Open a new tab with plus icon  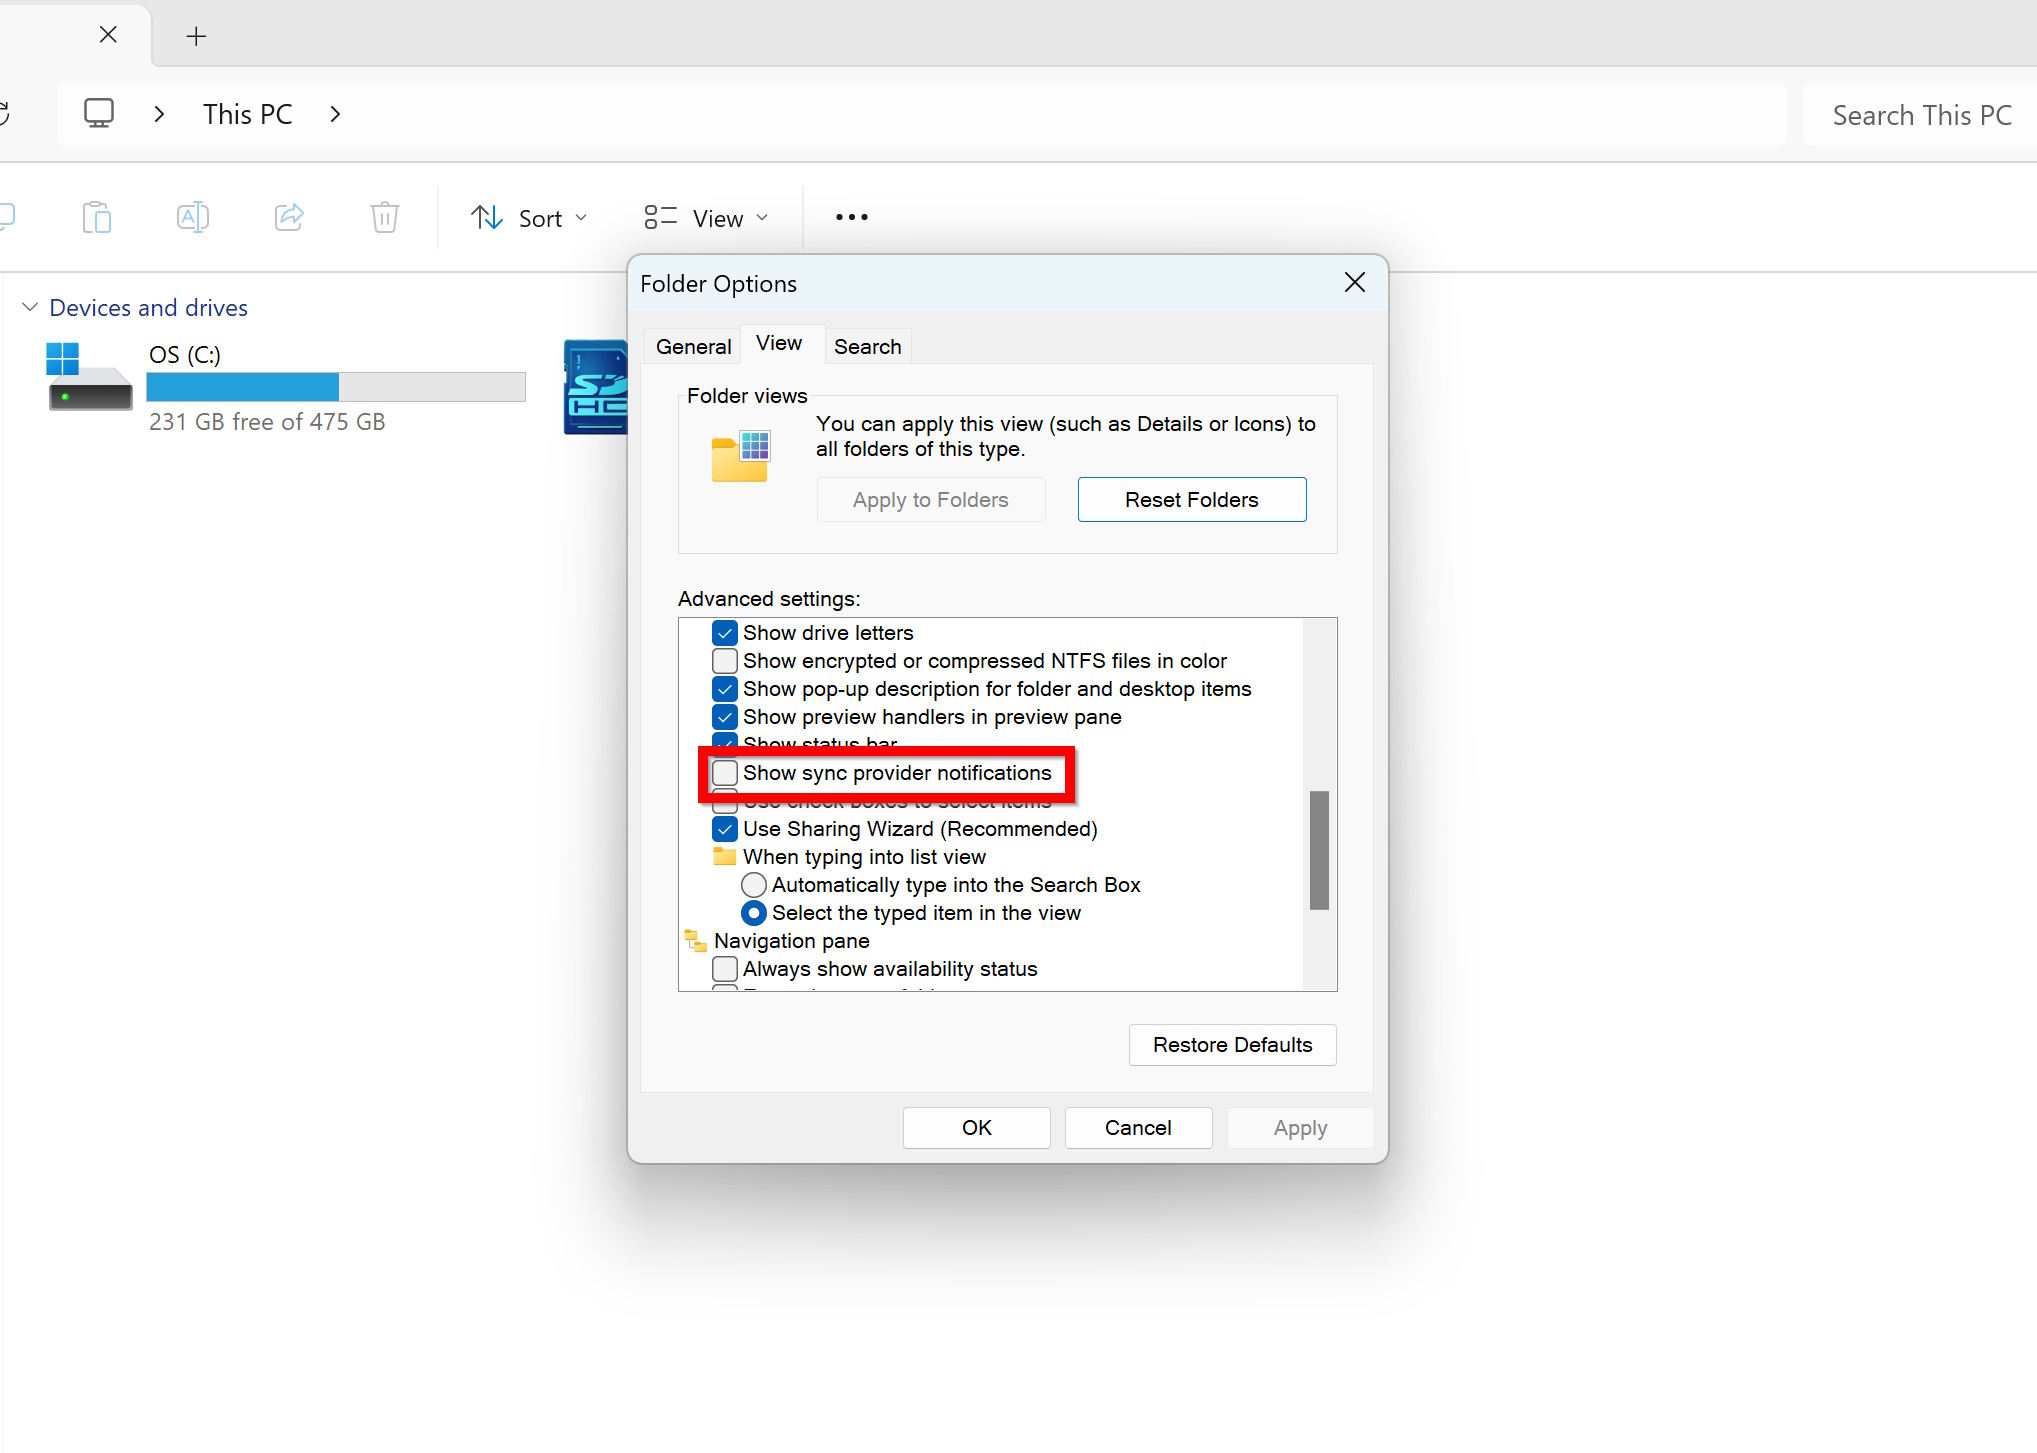[x=196, y=37]
